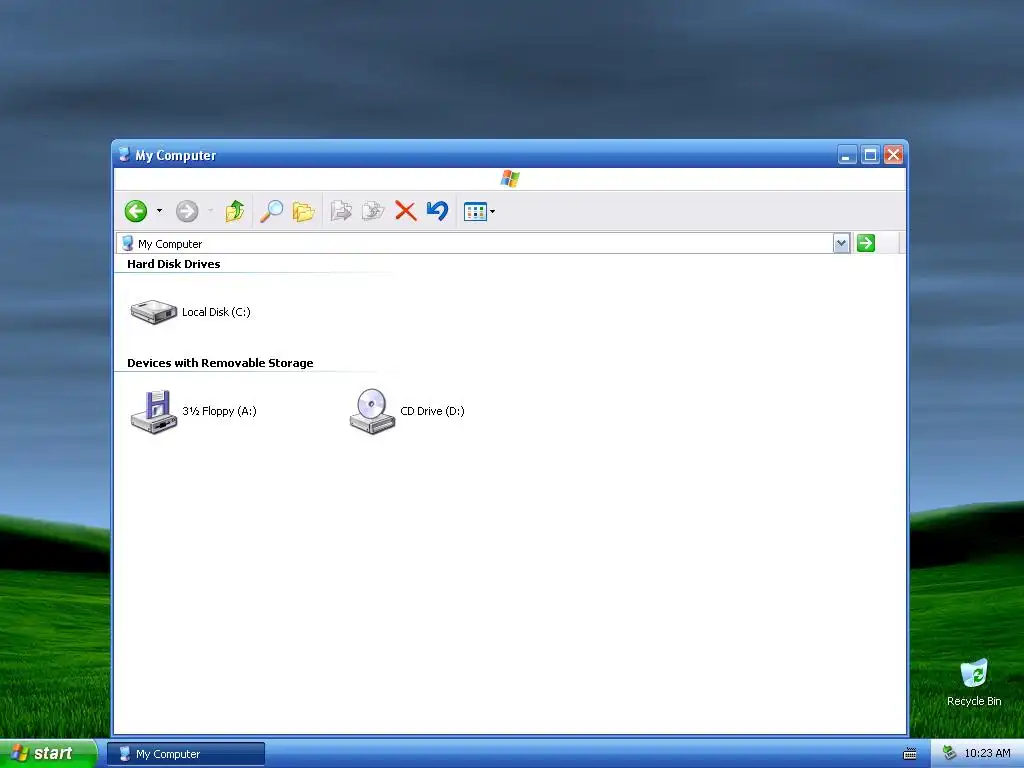Click the blue Undo arrow icon
The image size is (1024, 768).
pos(438,210)
